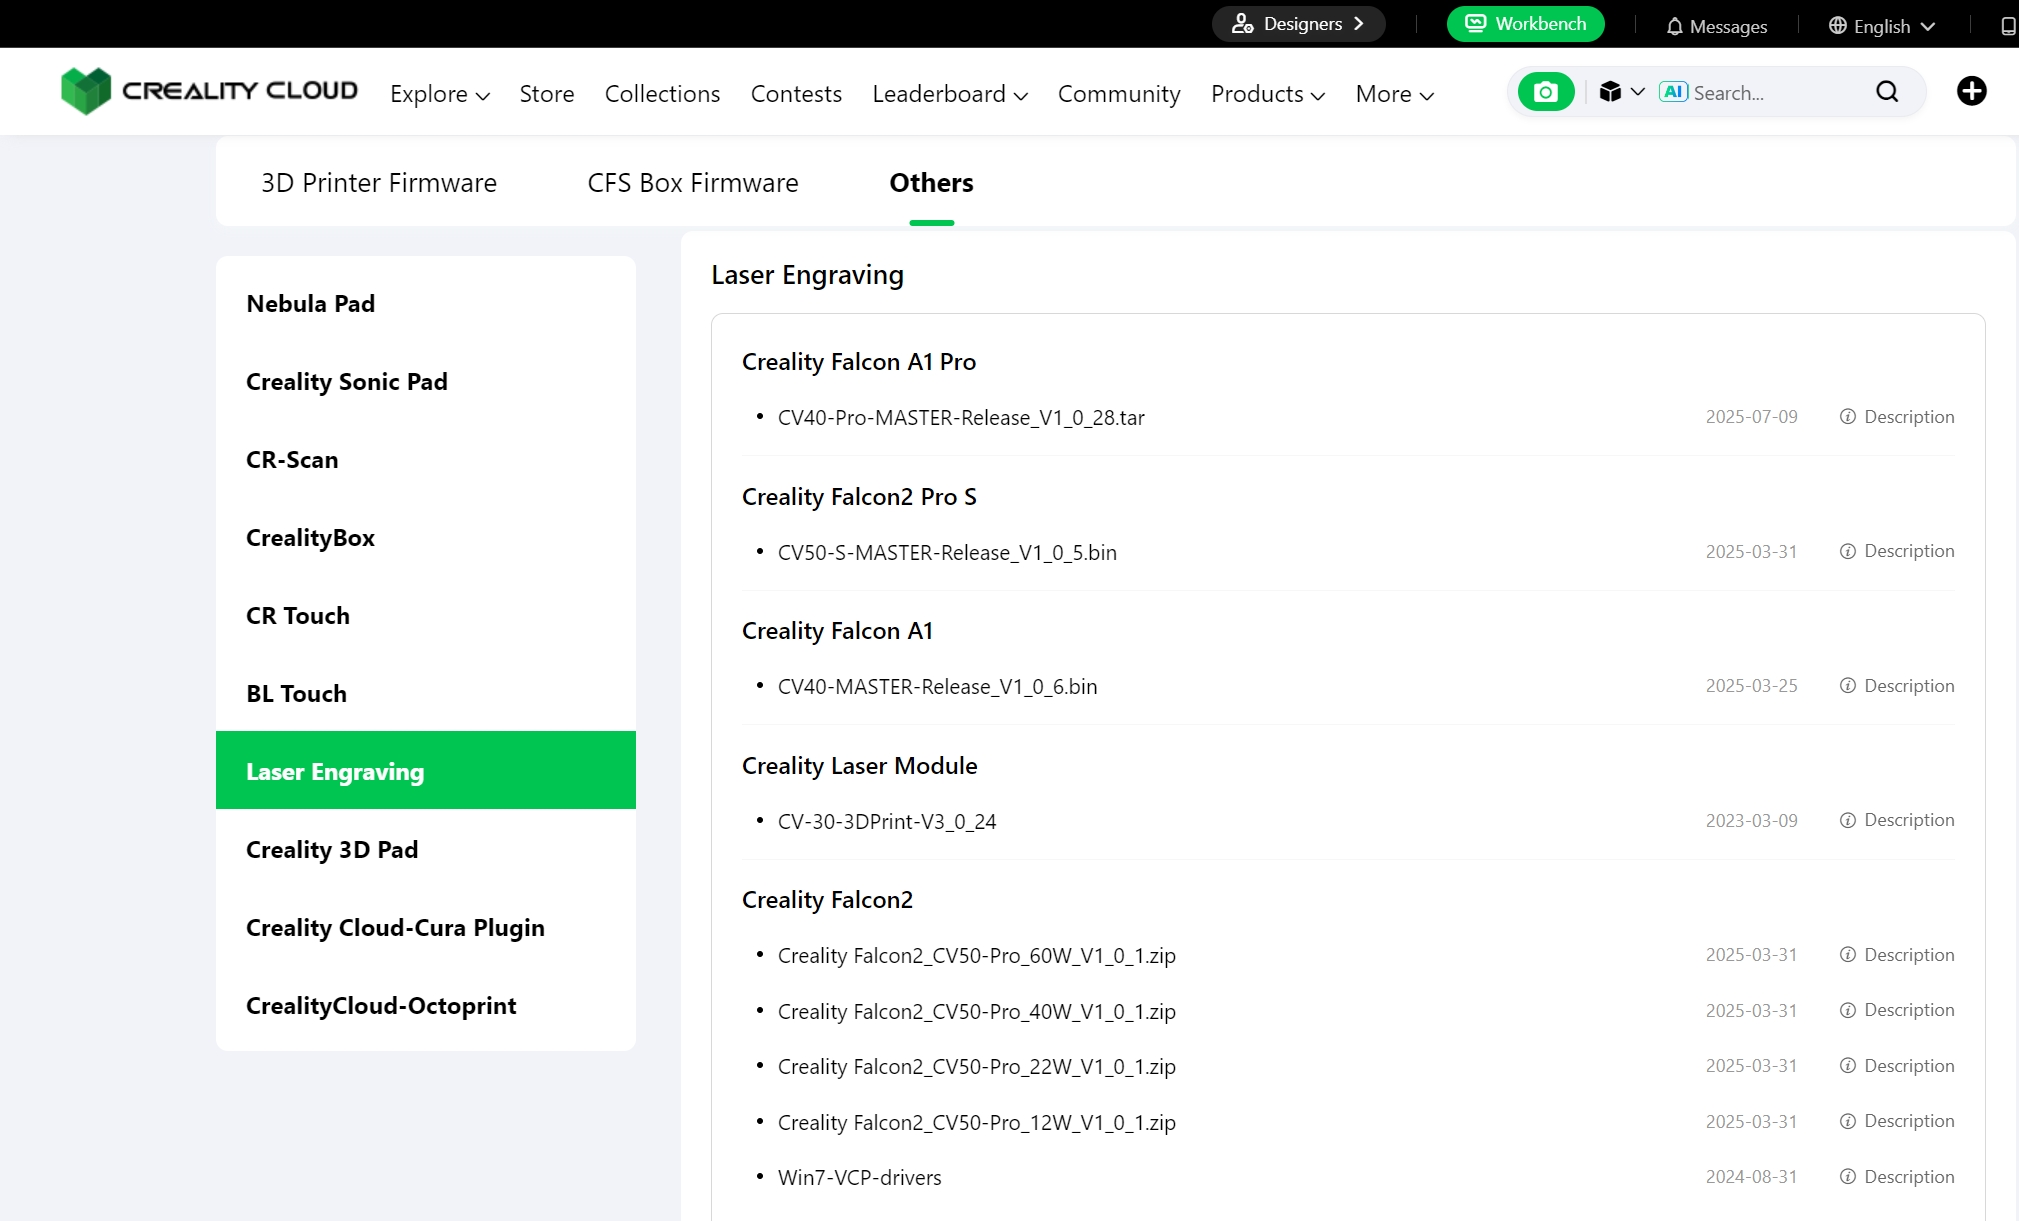Click the Designers label in top bar
2019x1221 pixels.
pos(1303,24)
